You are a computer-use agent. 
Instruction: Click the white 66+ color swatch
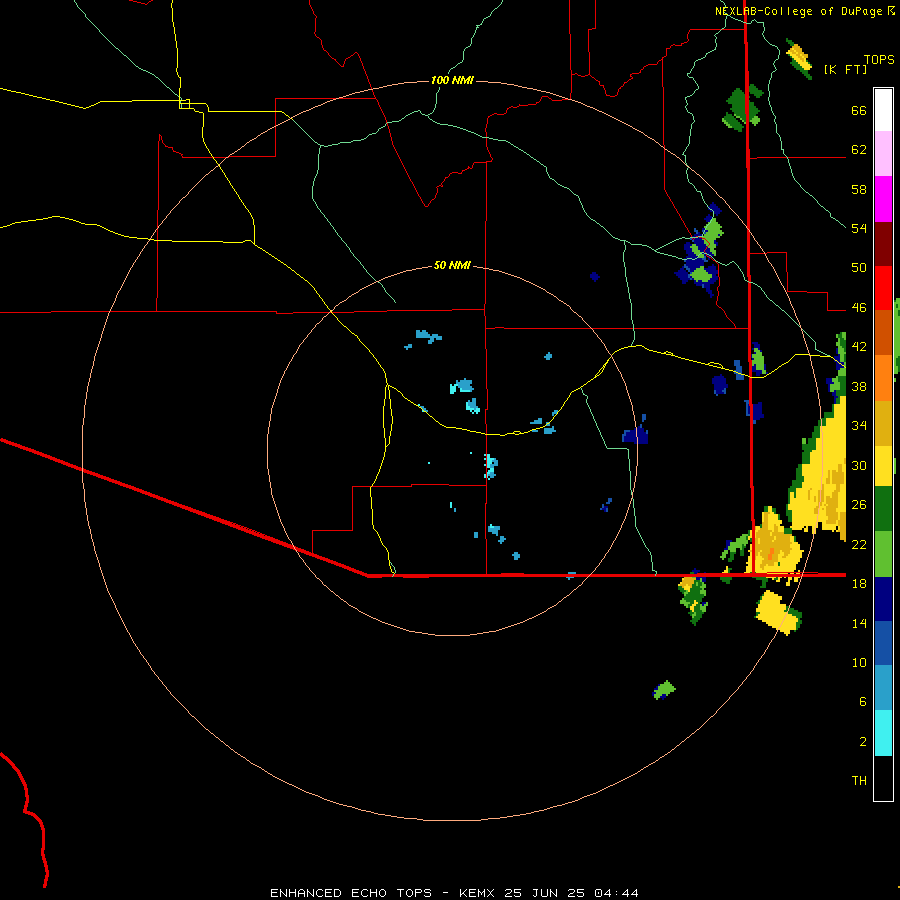pyautogui.click(x=883, y=110)
